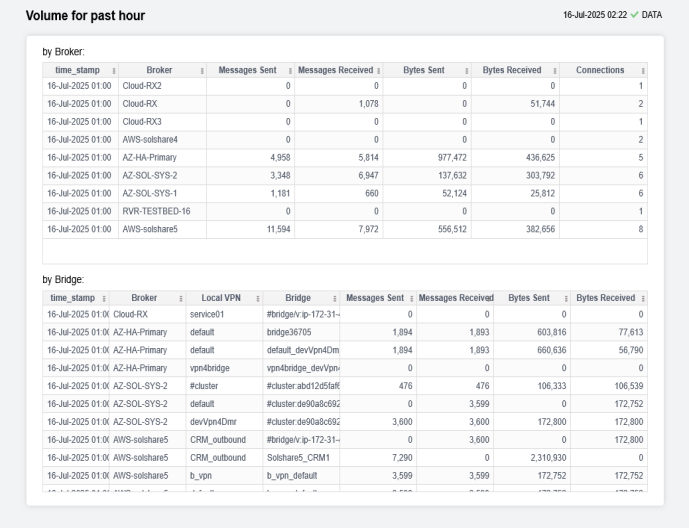The image size is (689, 528).
Task: Sort Broker table by Bytes Sent header
Action: click(x=423, y=71)
